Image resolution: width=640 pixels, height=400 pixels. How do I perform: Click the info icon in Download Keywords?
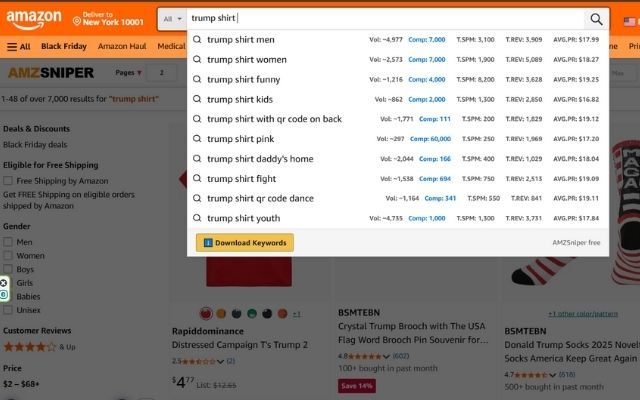click(x=208, y=243)
